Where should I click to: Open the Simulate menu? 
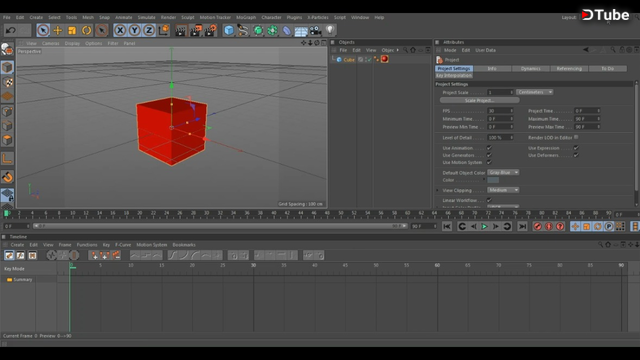(x=147, y=18)
